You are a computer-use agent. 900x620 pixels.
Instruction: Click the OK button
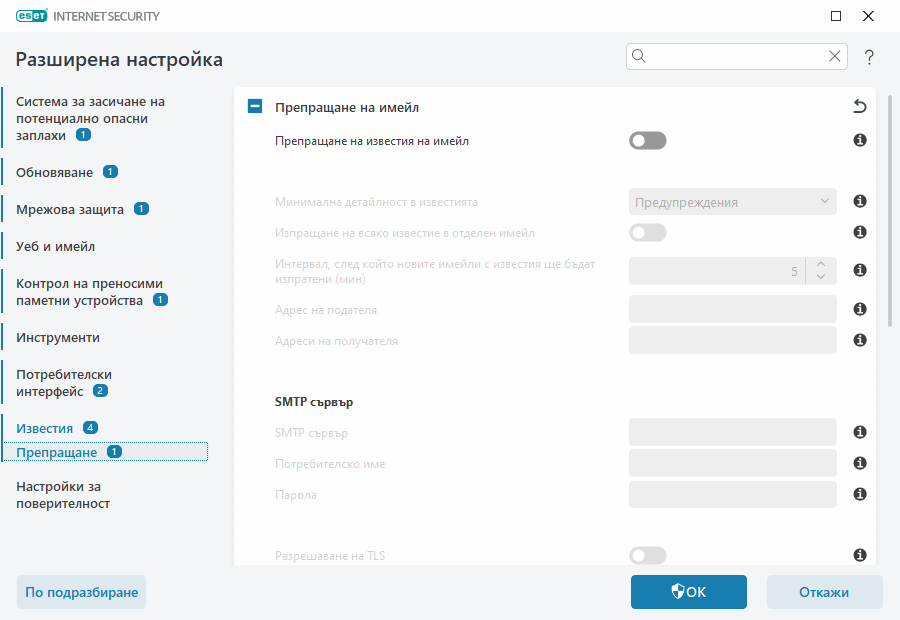click(688, 592)
